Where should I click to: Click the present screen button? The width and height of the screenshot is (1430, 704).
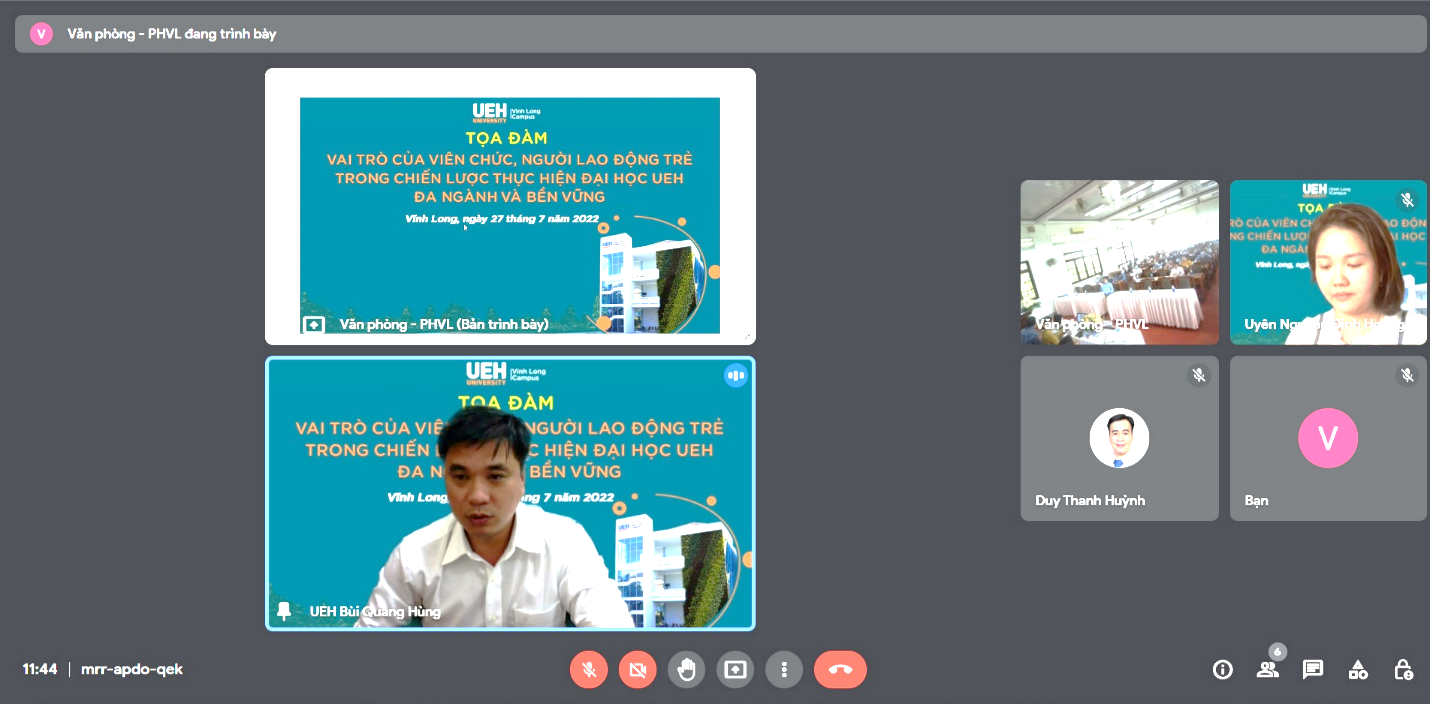pyautogui.click(x=735, y=670)
